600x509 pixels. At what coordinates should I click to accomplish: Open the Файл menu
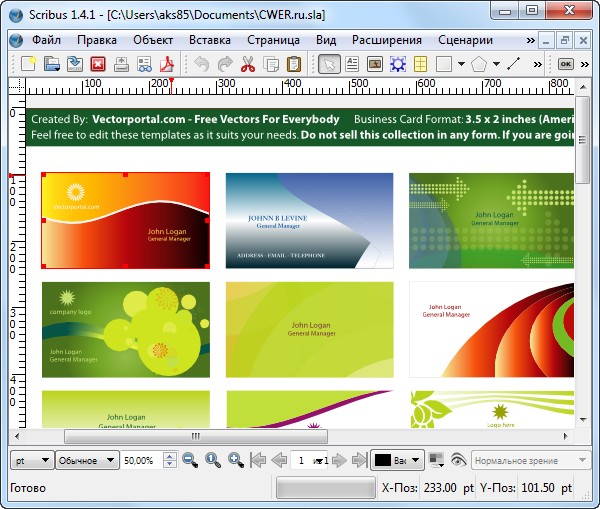tap(47, 40)
